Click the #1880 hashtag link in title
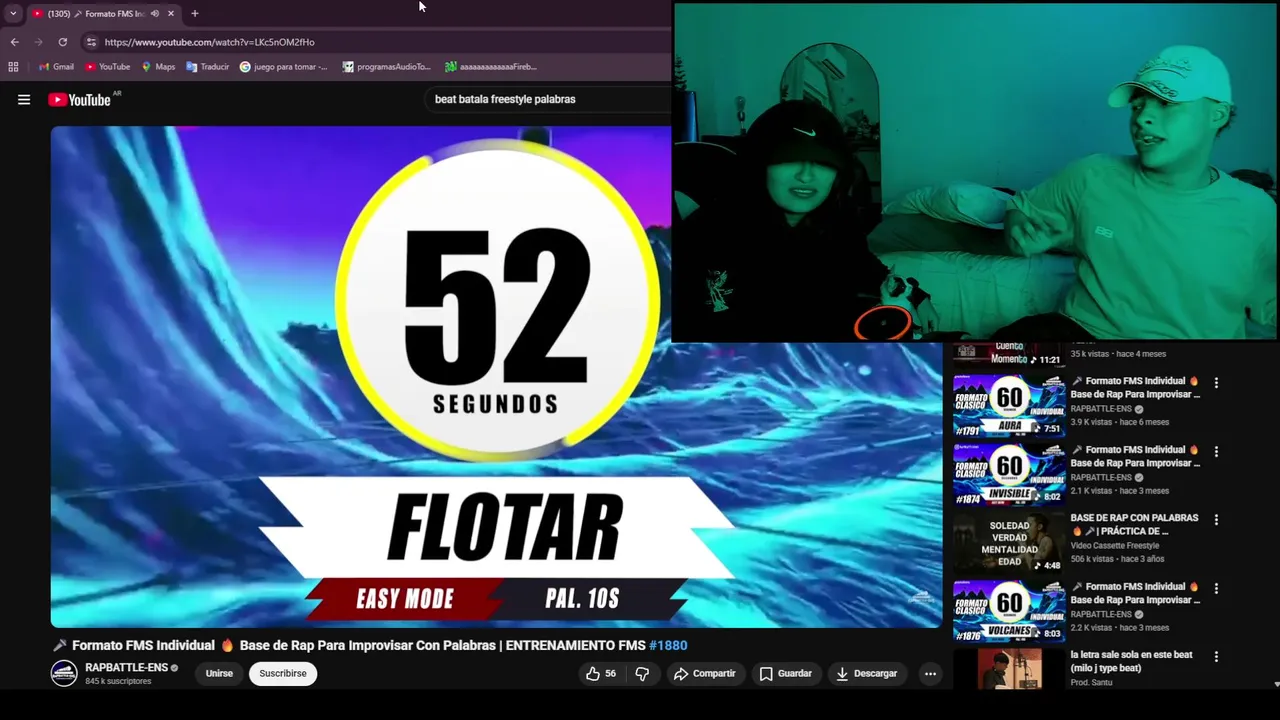The width and height of the screenshot is (1280, 720). click(668, 646)
